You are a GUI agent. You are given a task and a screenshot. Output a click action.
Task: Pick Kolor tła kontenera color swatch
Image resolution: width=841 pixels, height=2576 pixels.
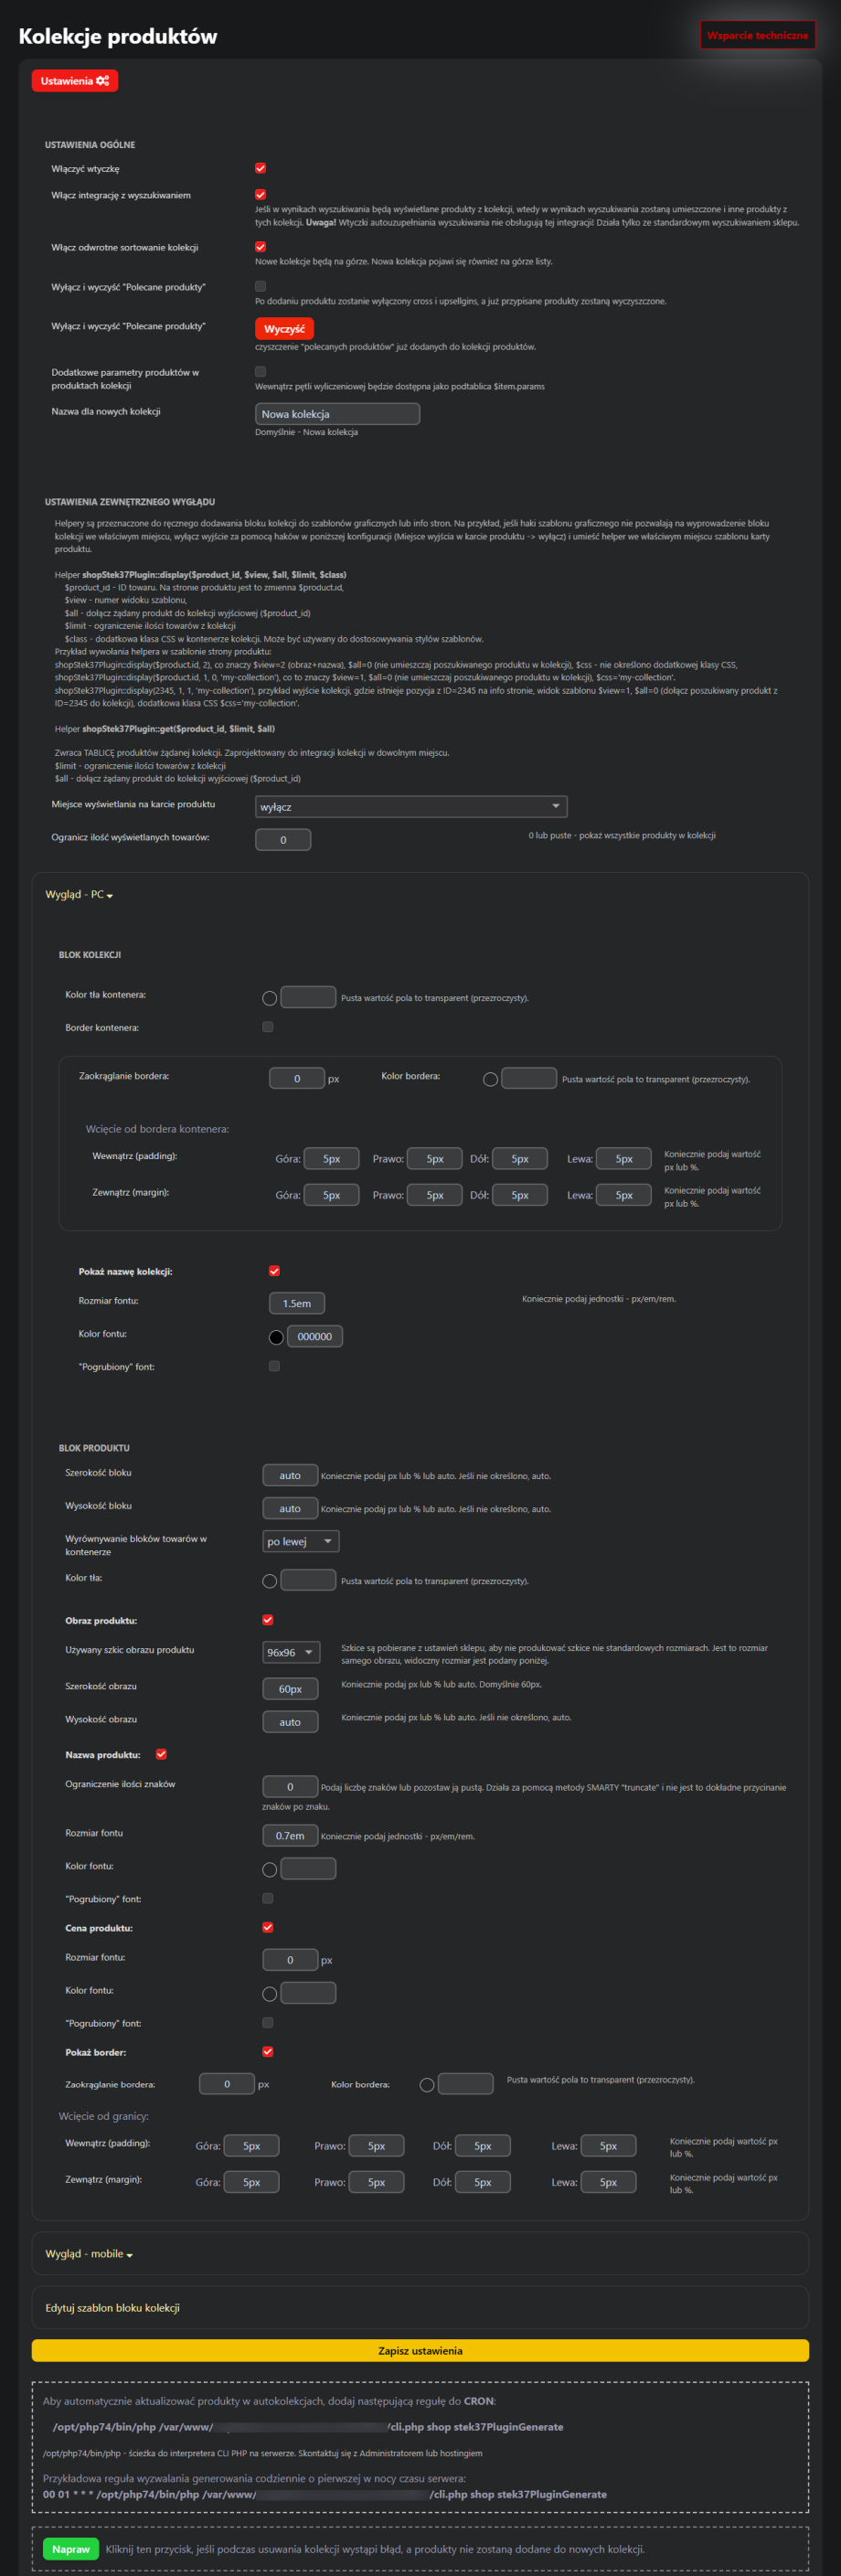(270, 998)
